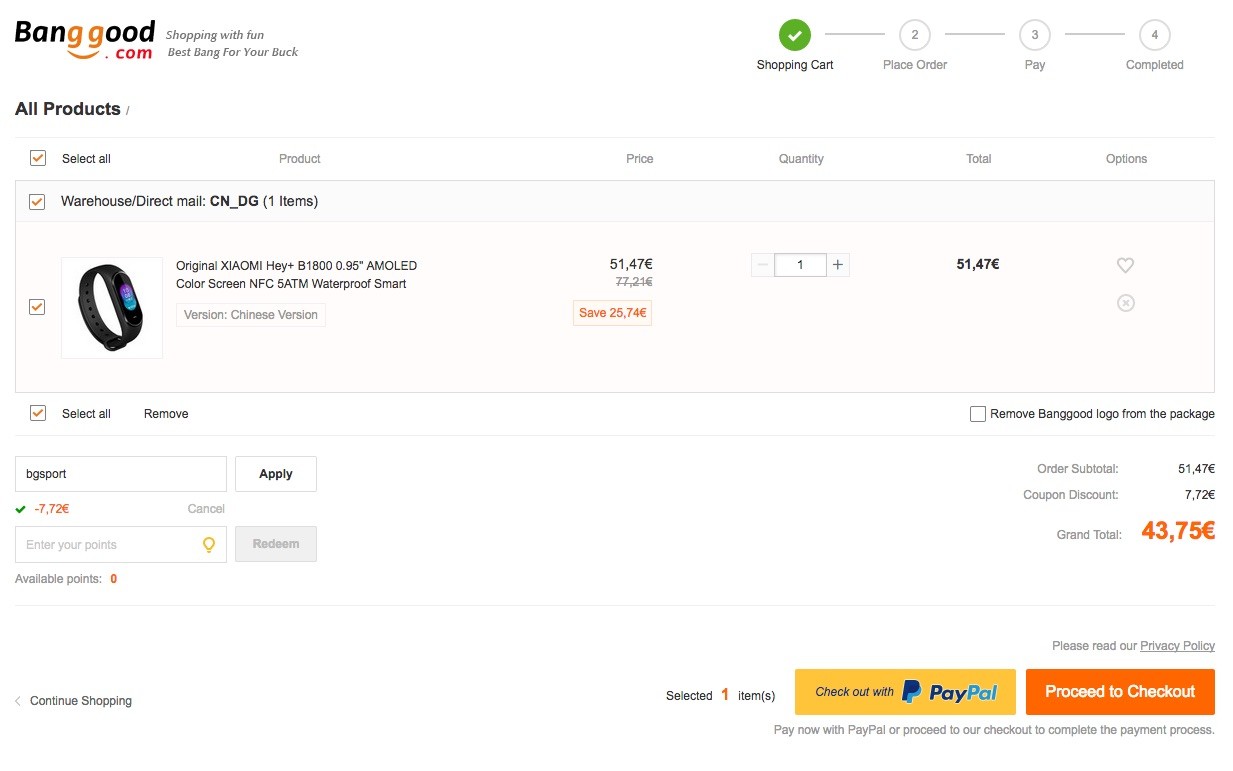
Task: Click the Banggood.com logo
Action: 85,40
